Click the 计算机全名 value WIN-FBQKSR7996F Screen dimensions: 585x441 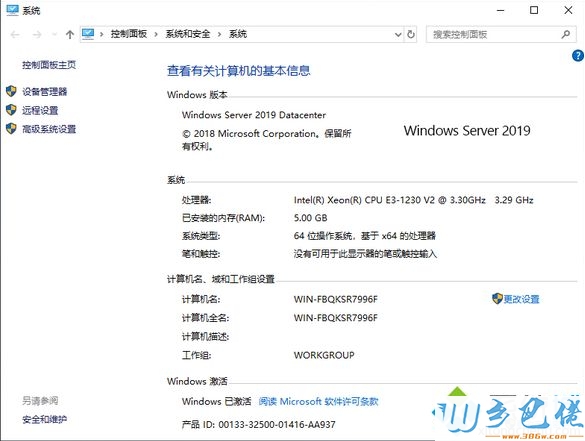[335, 318]
